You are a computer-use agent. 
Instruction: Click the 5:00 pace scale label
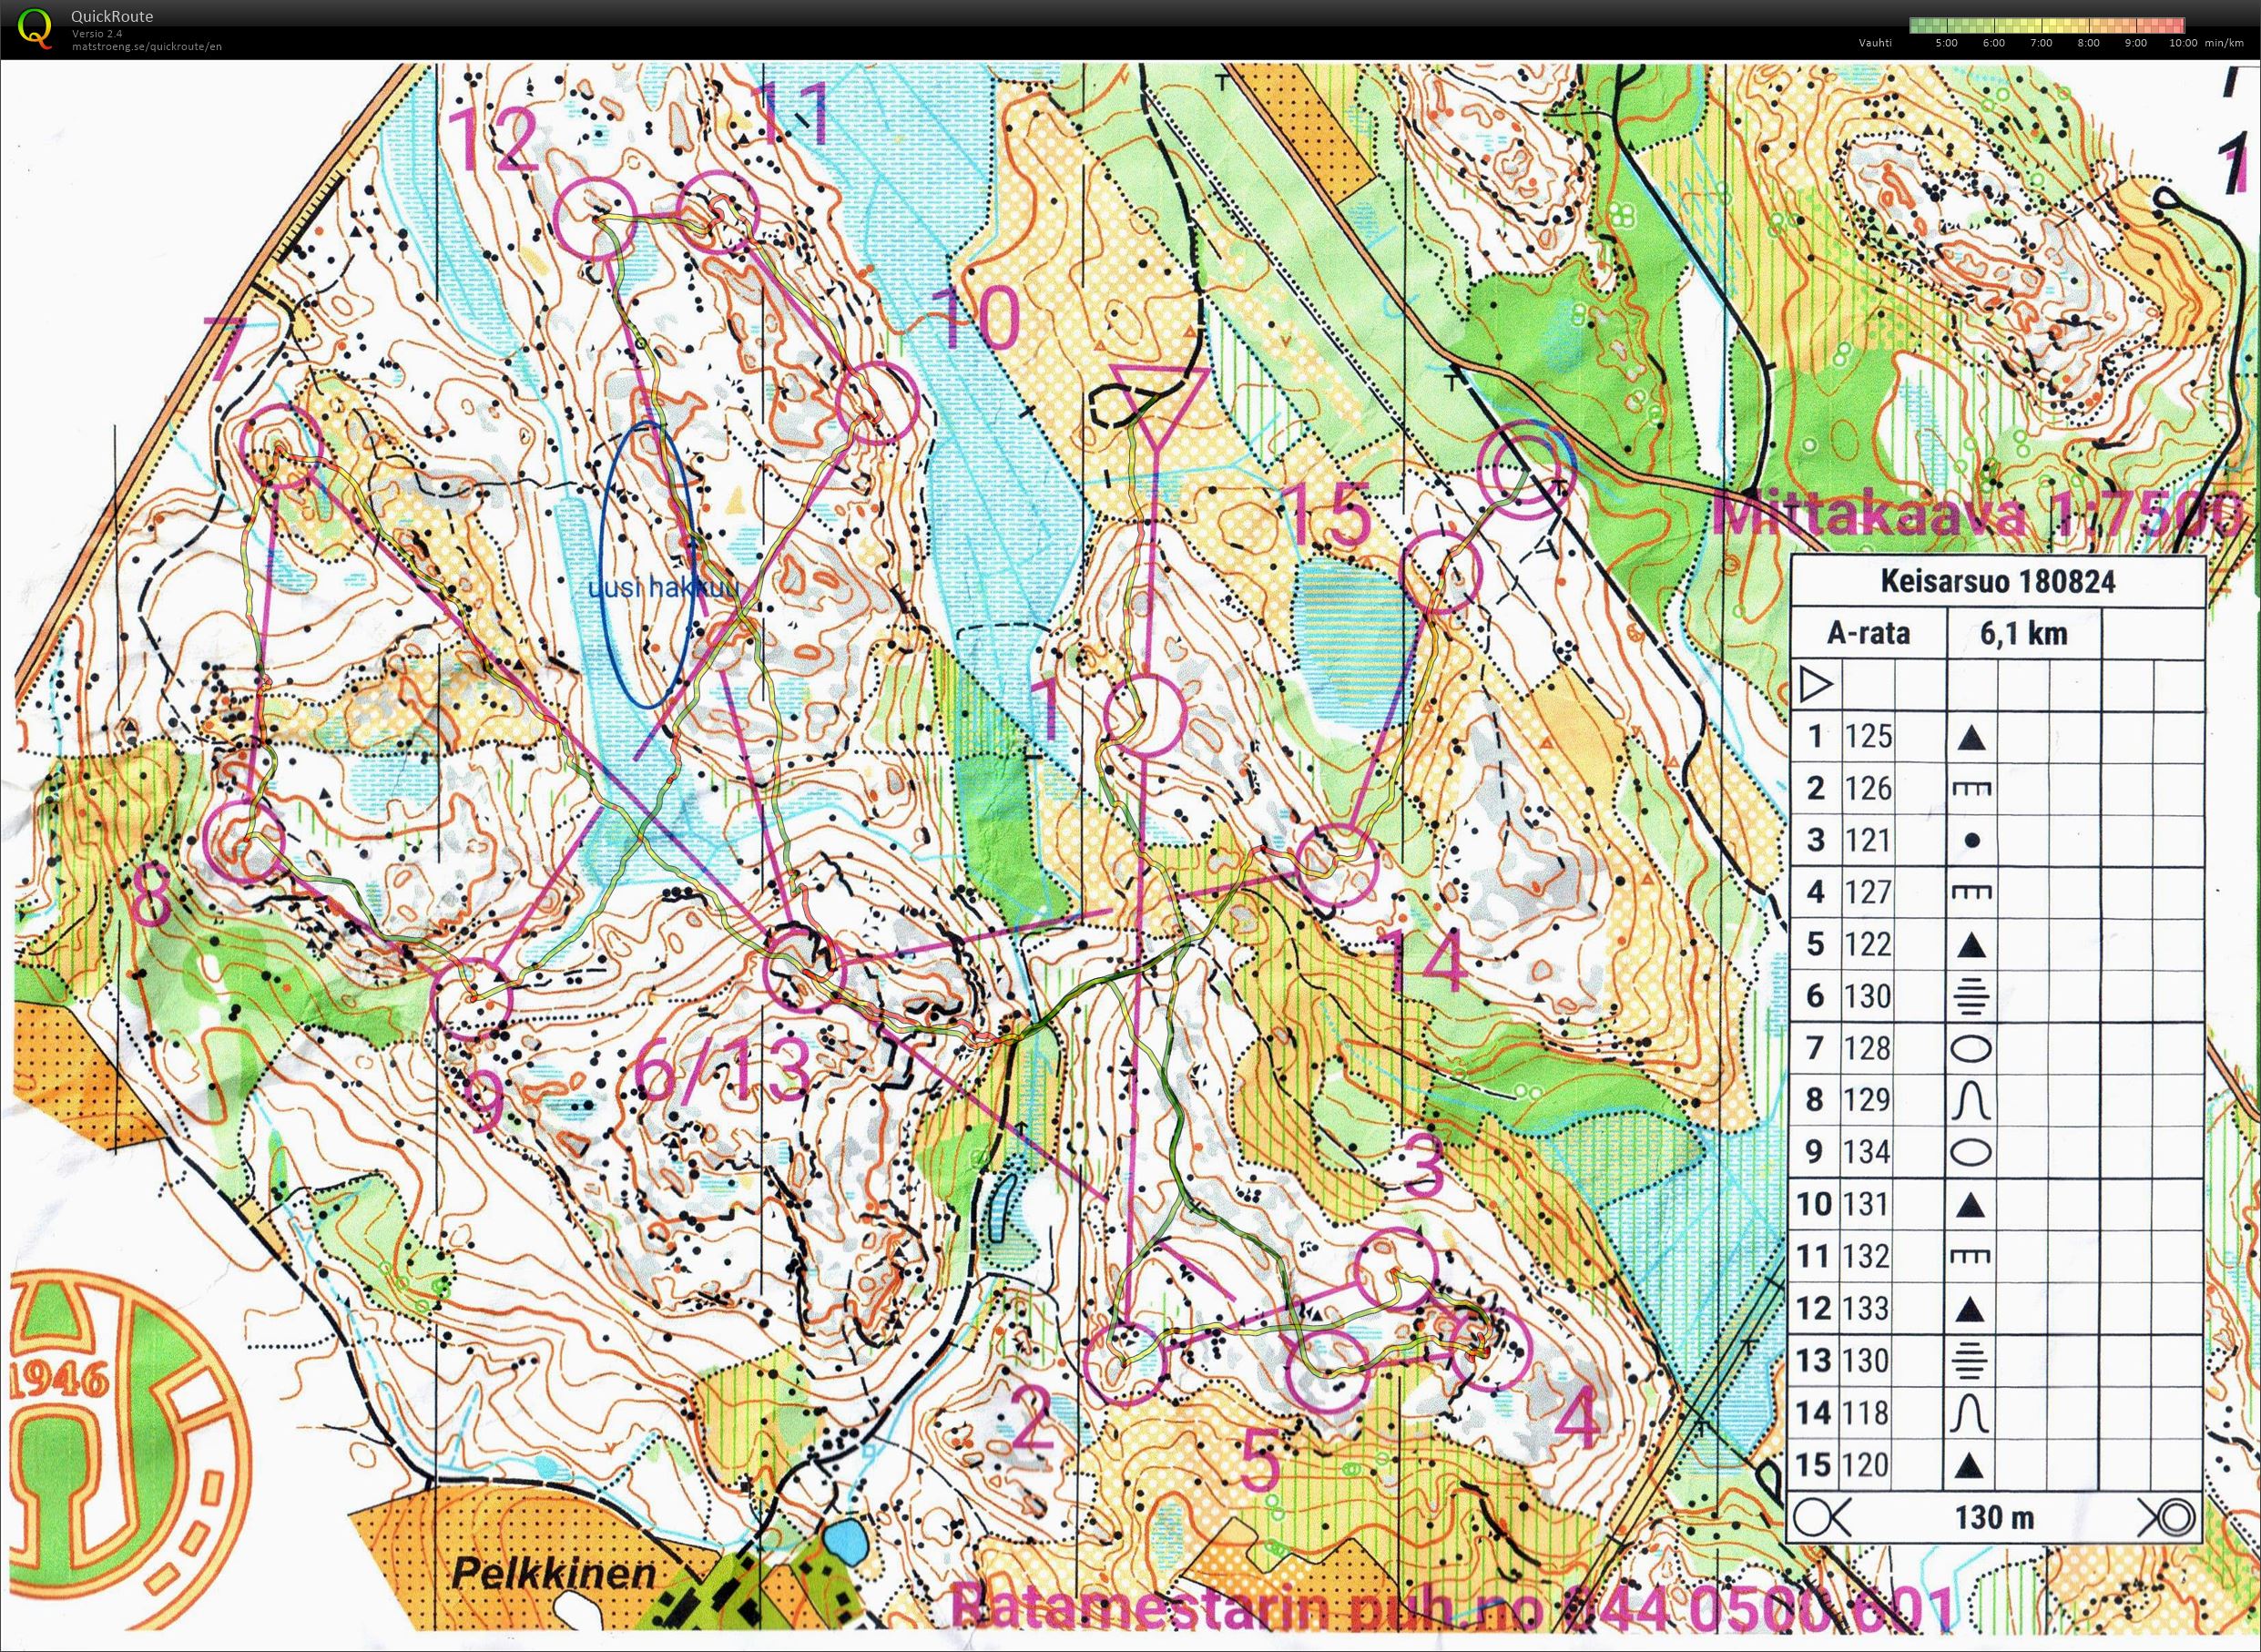(x=1946, y=43)
